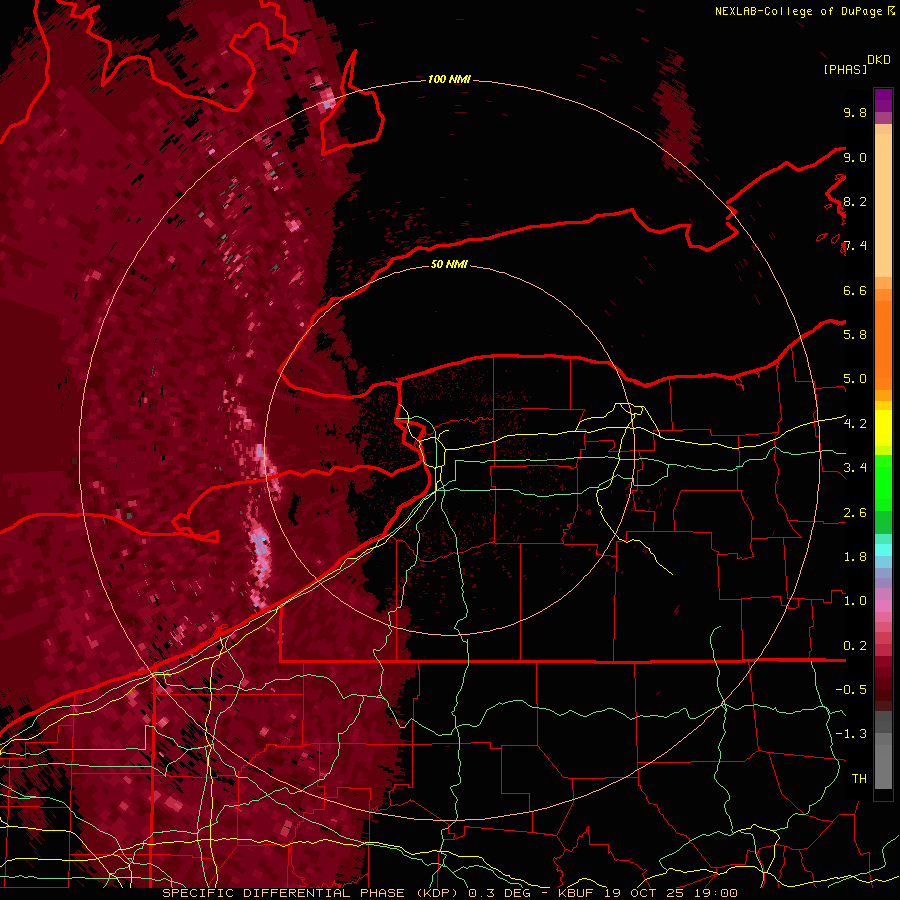Click the 4.2 value on the scale
This screenshot has height=900, width=900.
[855, 424]
